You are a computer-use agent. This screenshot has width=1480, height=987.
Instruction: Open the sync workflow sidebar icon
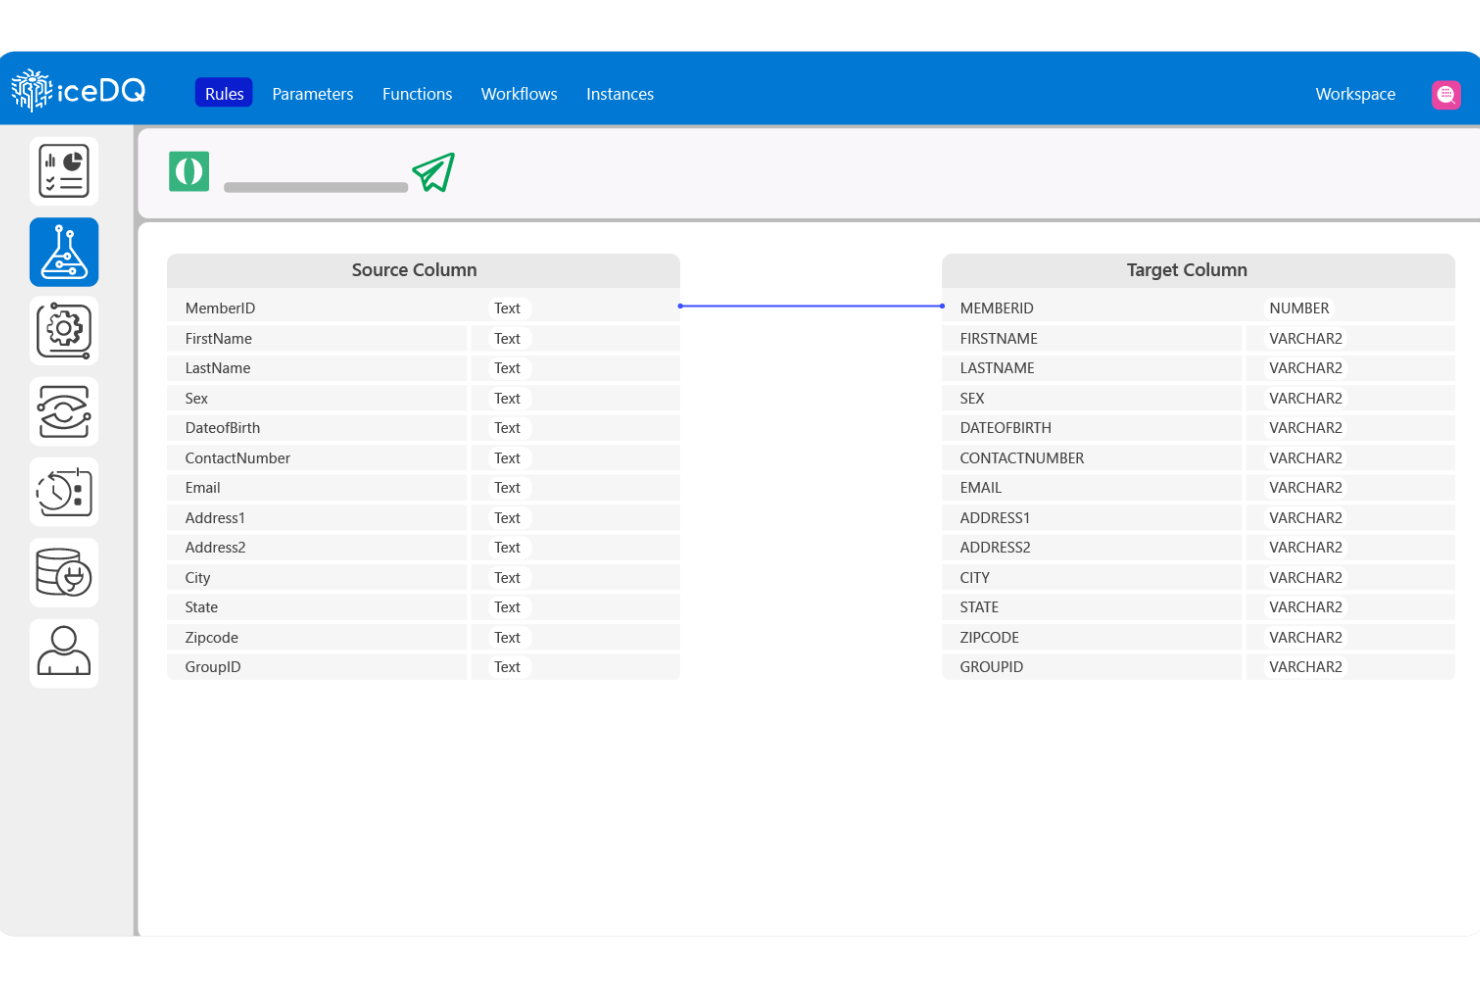click(x=64, y=412)
